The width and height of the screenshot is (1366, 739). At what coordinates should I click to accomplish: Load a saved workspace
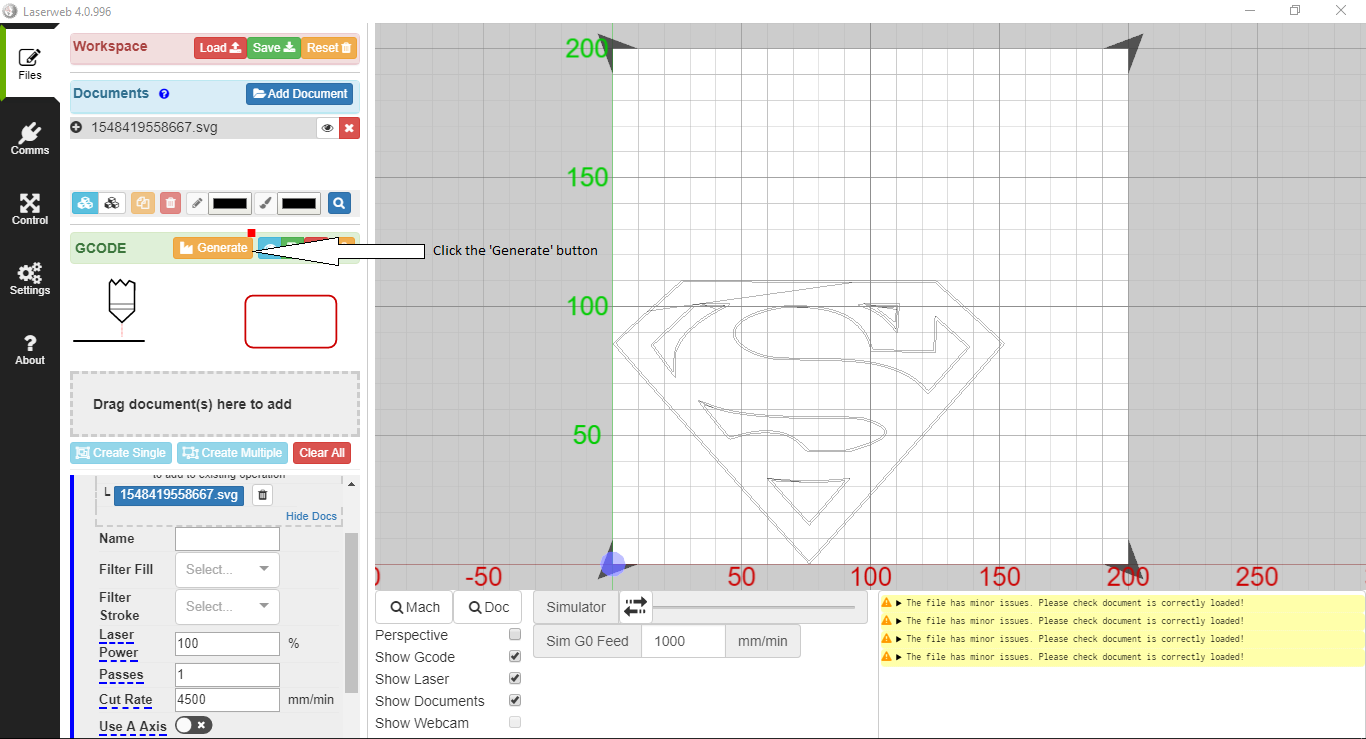pyautogui.click(x=220, y=48)
